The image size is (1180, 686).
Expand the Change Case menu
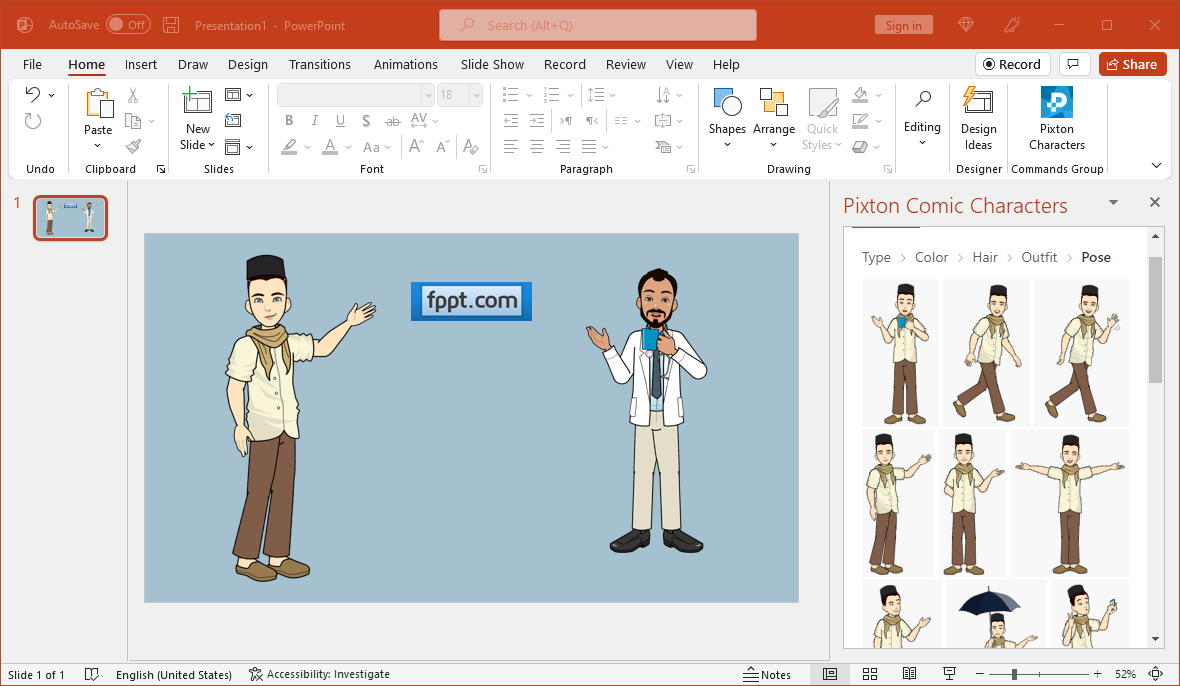376,147
